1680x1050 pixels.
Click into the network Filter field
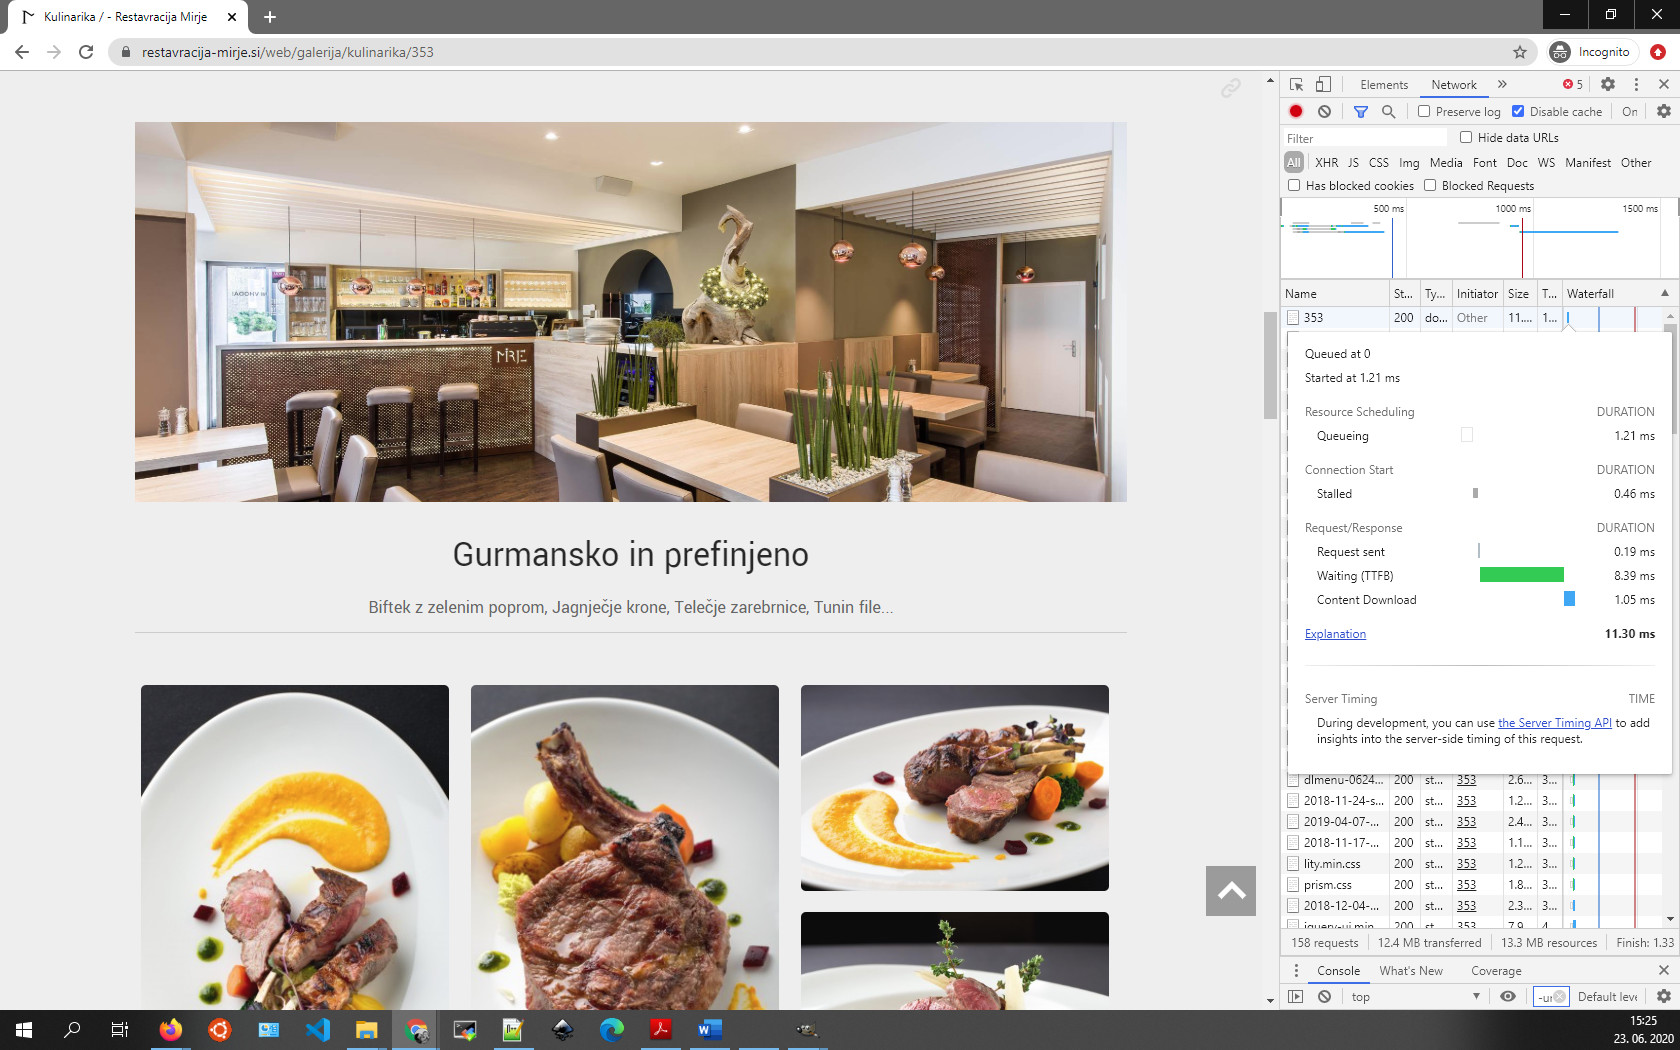(1365, 138)
